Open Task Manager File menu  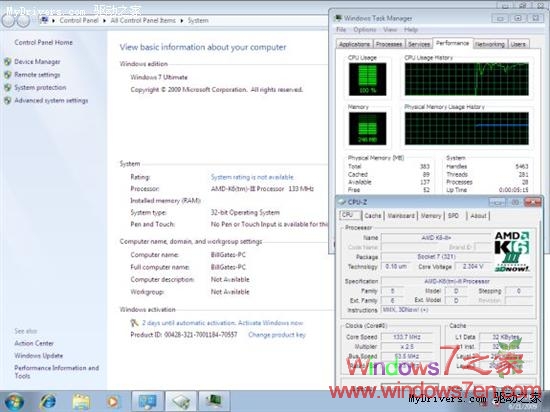click(341, 30)
